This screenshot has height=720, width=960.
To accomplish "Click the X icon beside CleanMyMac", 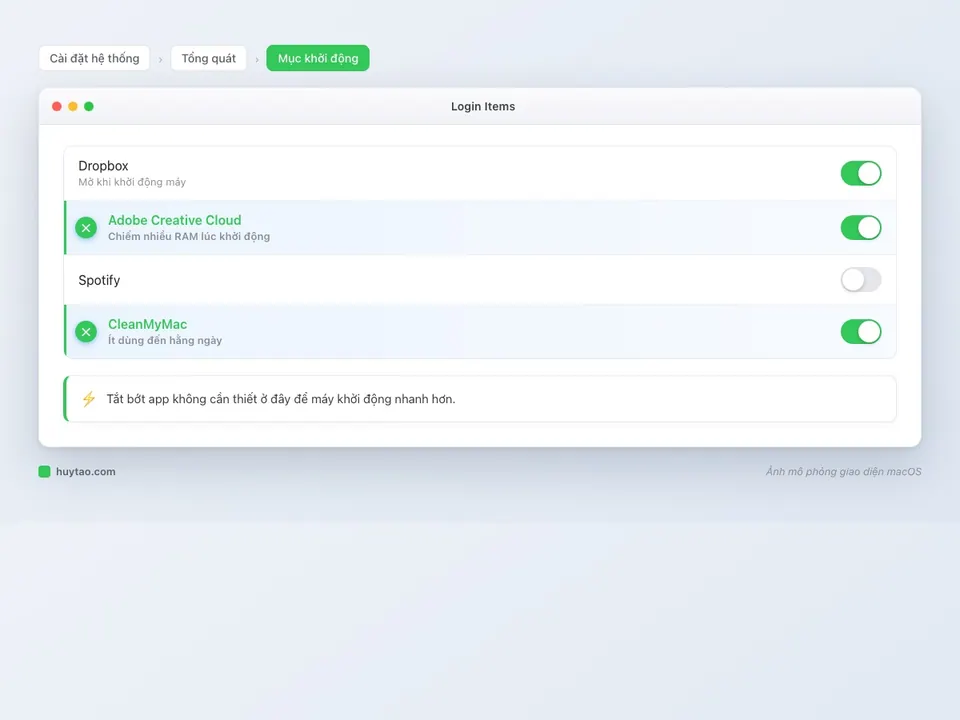I will point(86,332).
